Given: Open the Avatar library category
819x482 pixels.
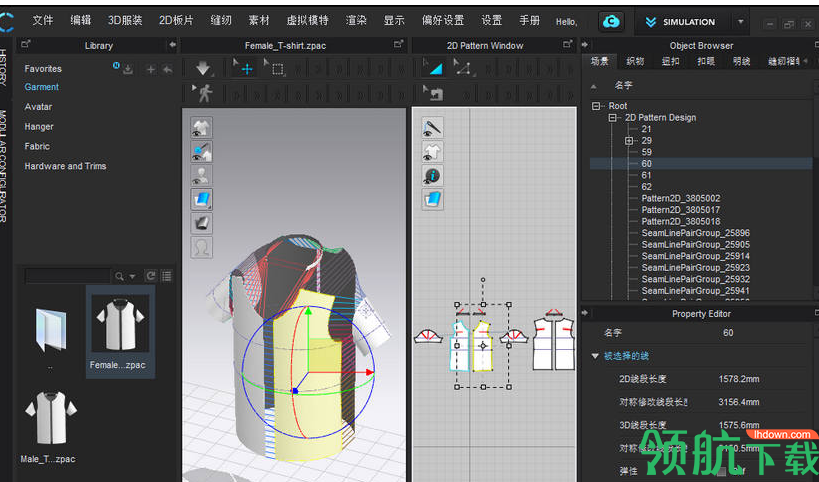Looking at the screenshot, I should pyautogui.click(x=38, y=107).
